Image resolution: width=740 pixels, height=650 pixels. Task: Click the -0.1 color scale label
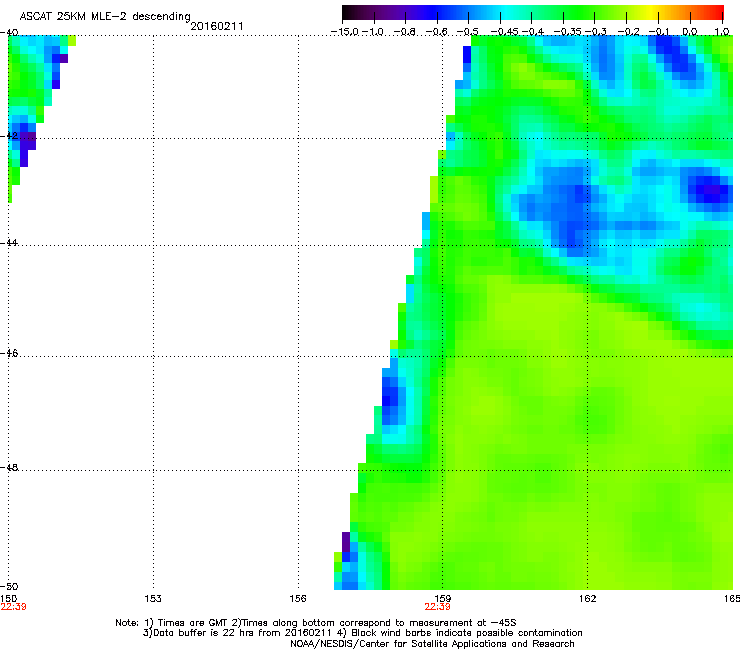point(659,32)
